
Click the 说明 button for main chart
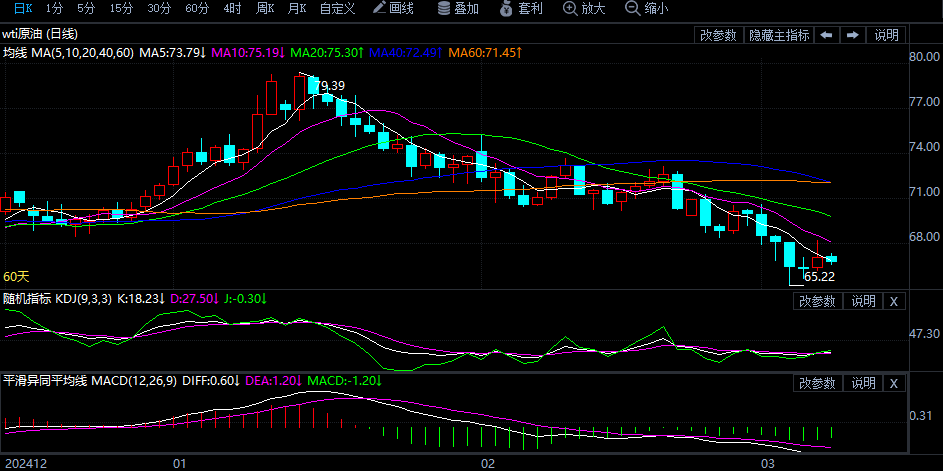tap(887, 35)
